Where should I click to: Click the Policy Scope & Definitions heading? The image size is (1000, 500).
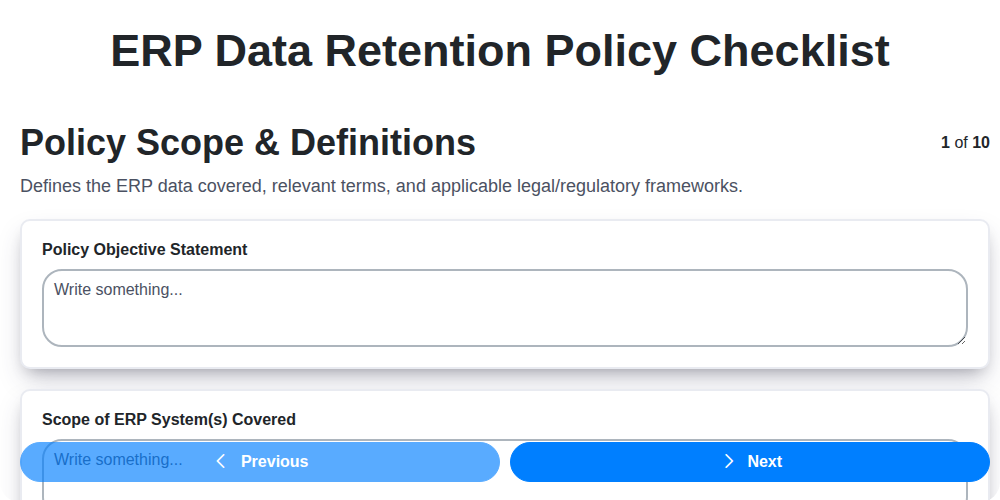point(248,143)
